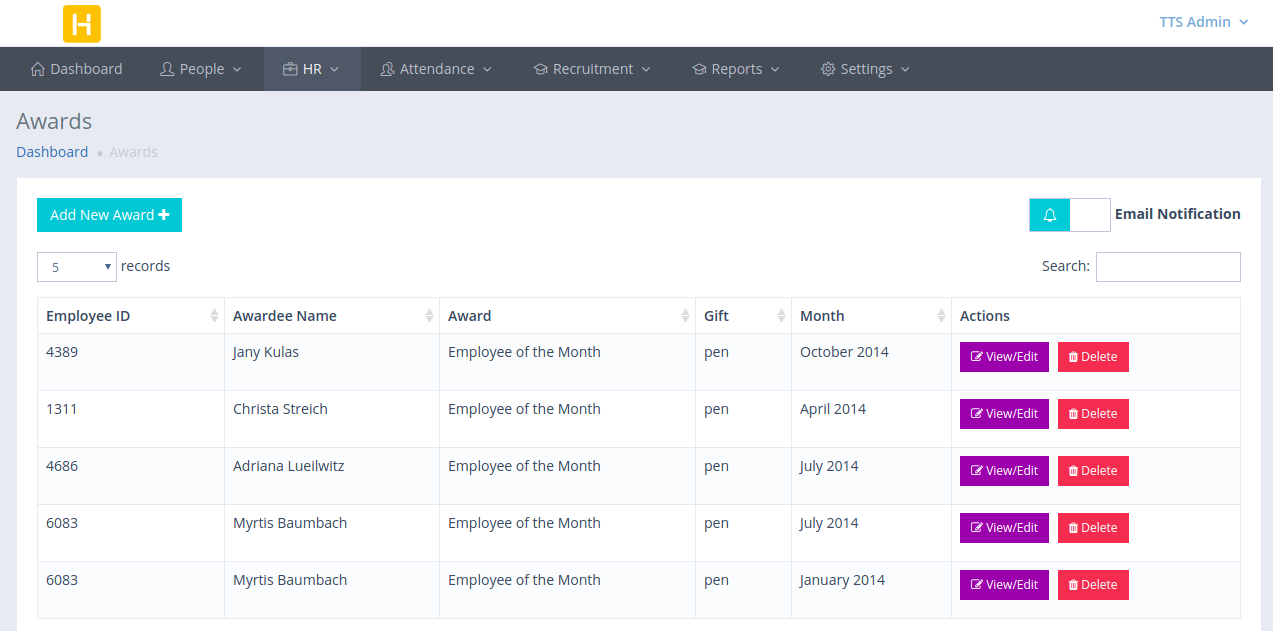This screenshot has height=631, width=1273.
Task: Open the Reports menu
Action: [736, 68]
